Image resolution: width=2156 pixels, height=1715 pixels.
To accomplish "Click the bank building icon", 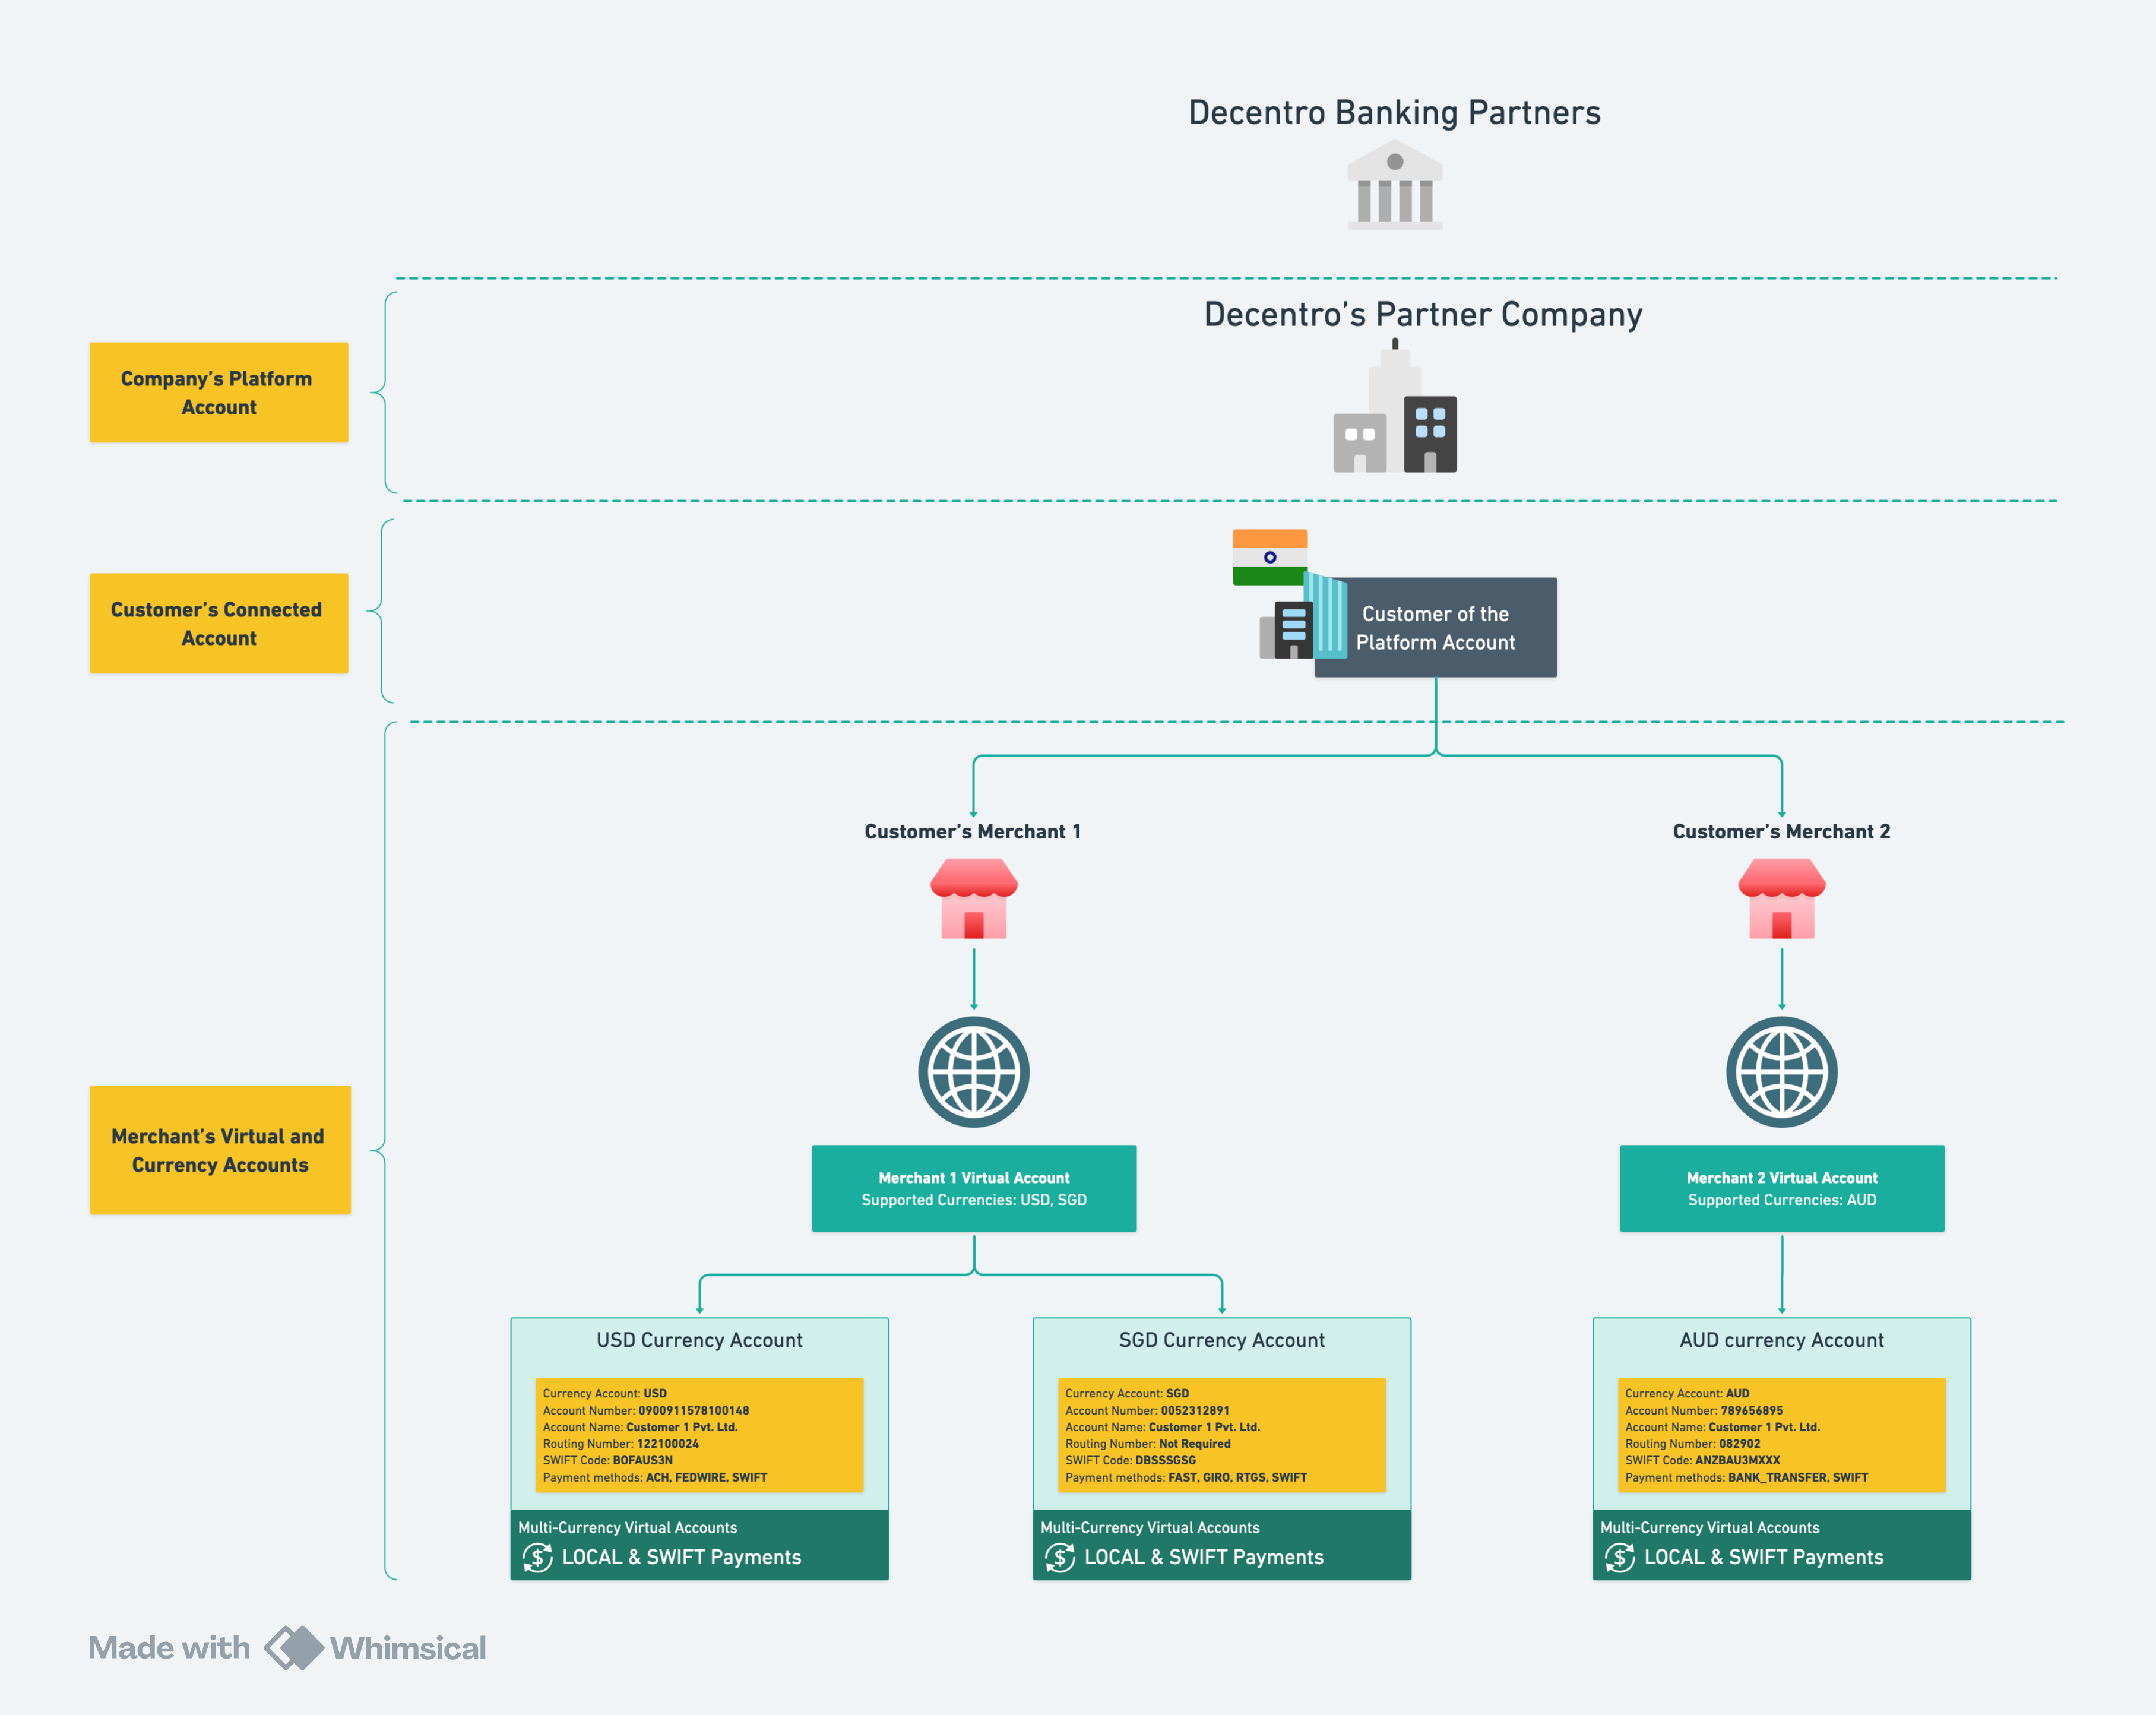I will [x=1394, y=186].
